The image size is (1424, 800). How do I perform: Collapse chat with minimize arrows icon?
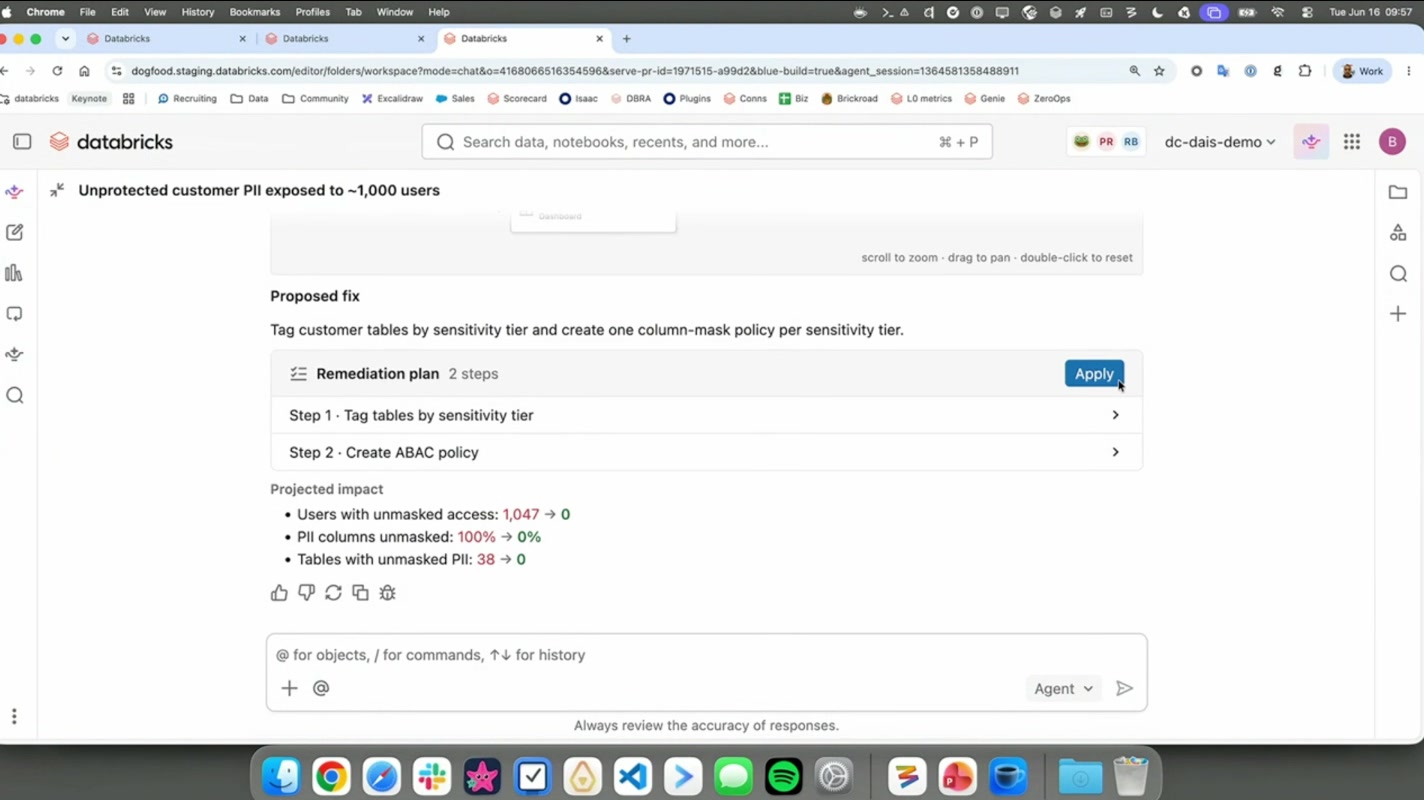pyautogui.click(x=57, y=190)
